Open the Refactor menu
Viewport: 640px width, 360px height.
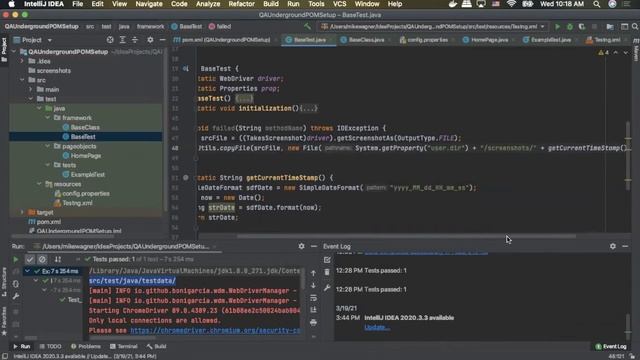(x=241, y=4)
